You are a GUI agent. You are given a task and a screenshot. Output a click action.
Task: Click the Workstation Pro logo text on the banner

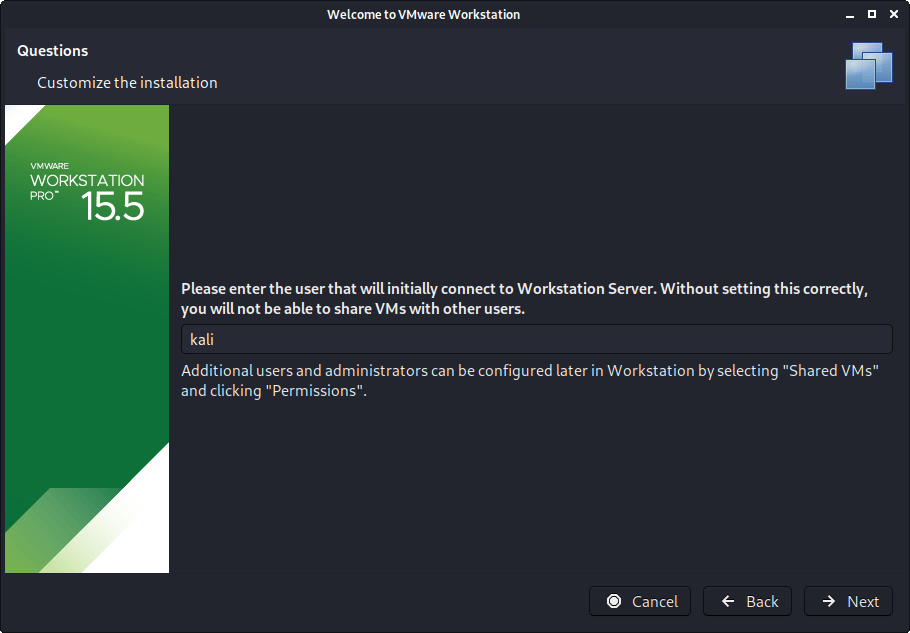click(87, 181)
